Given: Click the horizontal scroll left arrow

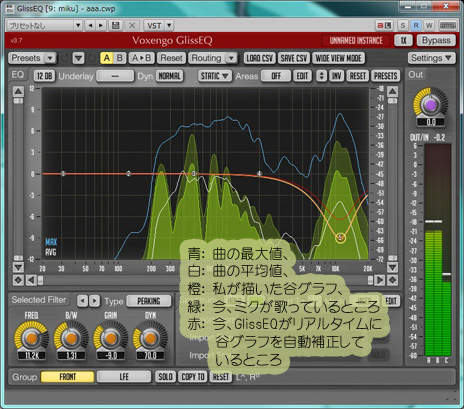Looking at the screenshot, I should point(31,280).
